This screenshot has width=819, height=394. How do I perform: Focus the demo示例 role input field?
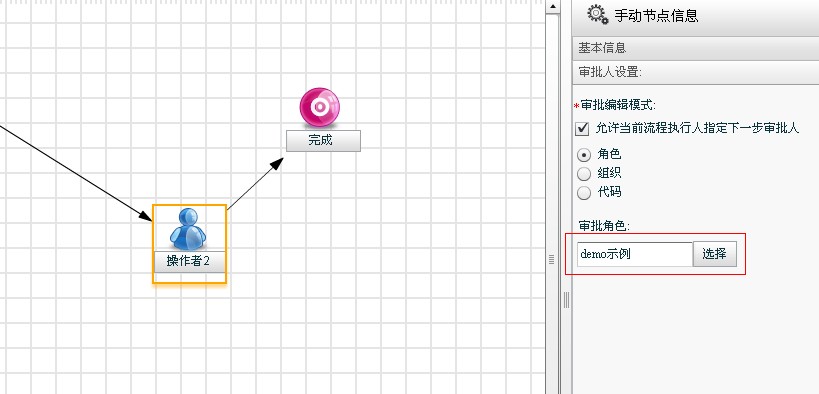(635, 254)
